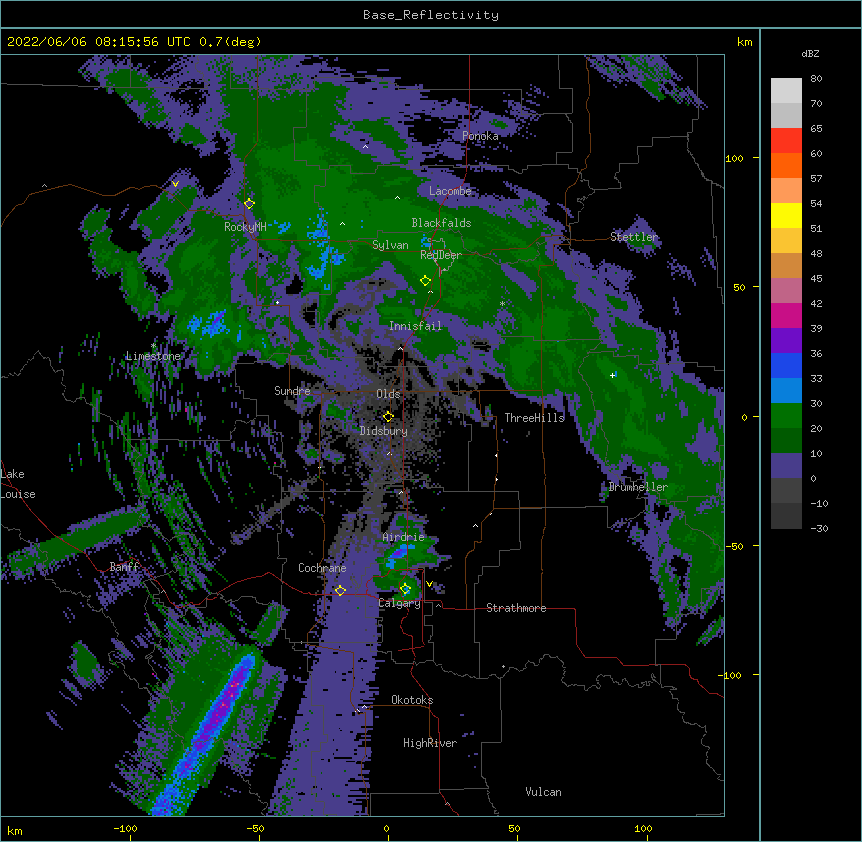
Task: Click the Lake Louise label
Action: click(18, 484)
